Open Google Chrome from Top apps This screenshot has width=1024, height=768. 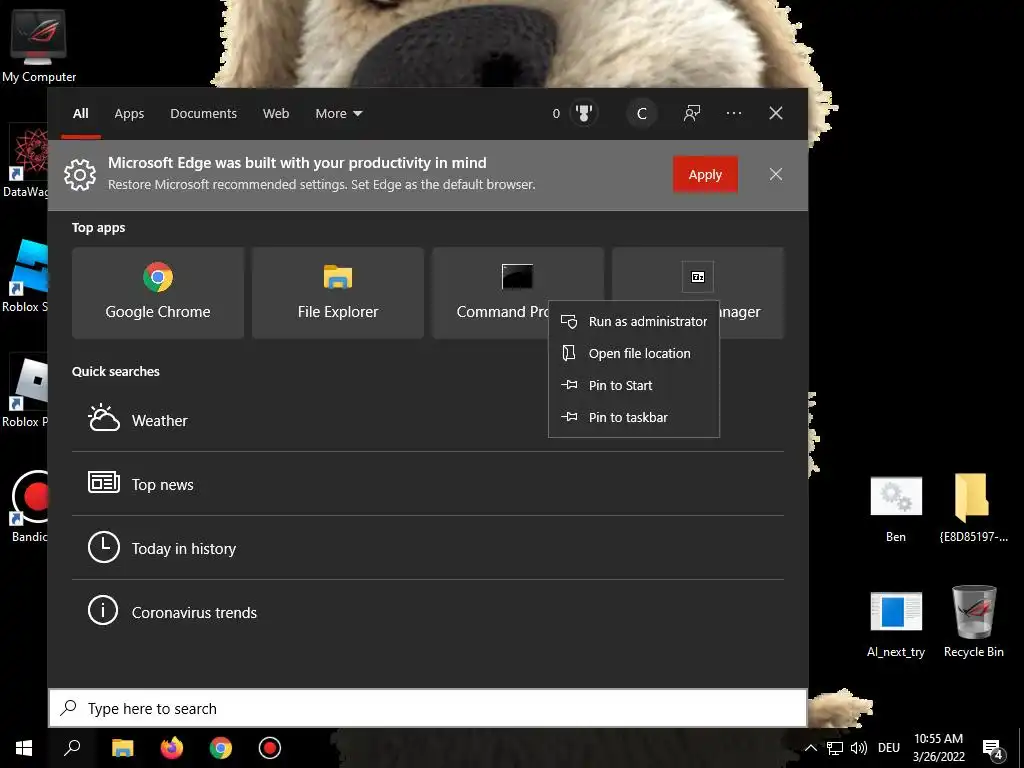pyautogui.click(x=158, y=293)
